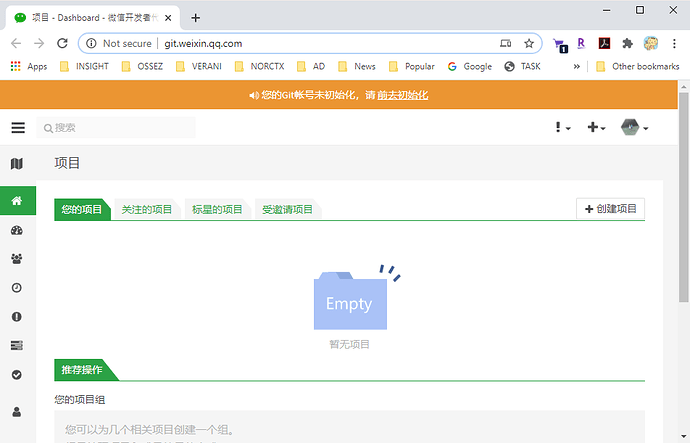The width and height of the screenshot is (690, 443).
Task: Expand the plus create-new dropdown
Action: [596, 128]
